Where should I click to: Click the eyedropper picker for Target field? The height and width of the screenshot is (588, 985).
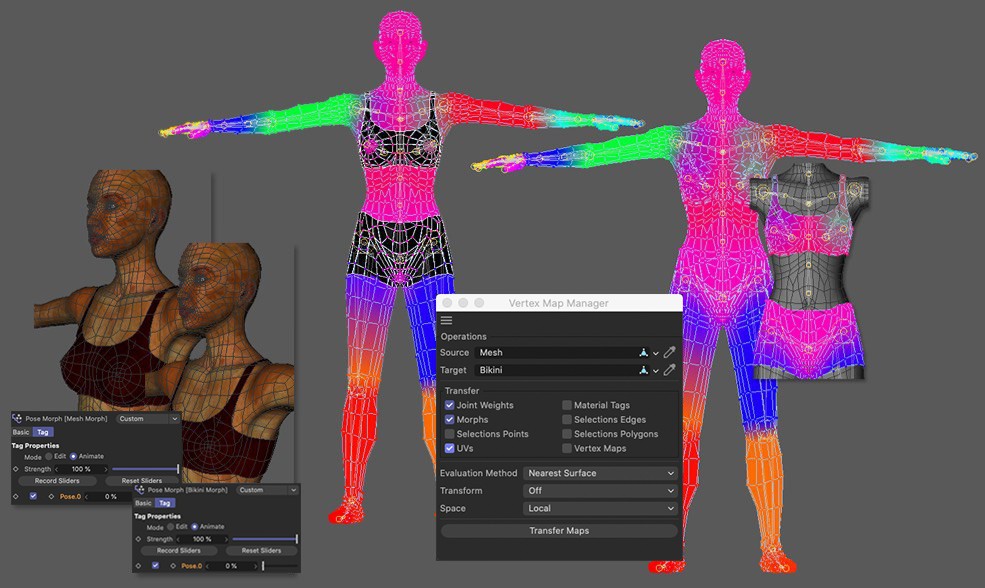670,371
